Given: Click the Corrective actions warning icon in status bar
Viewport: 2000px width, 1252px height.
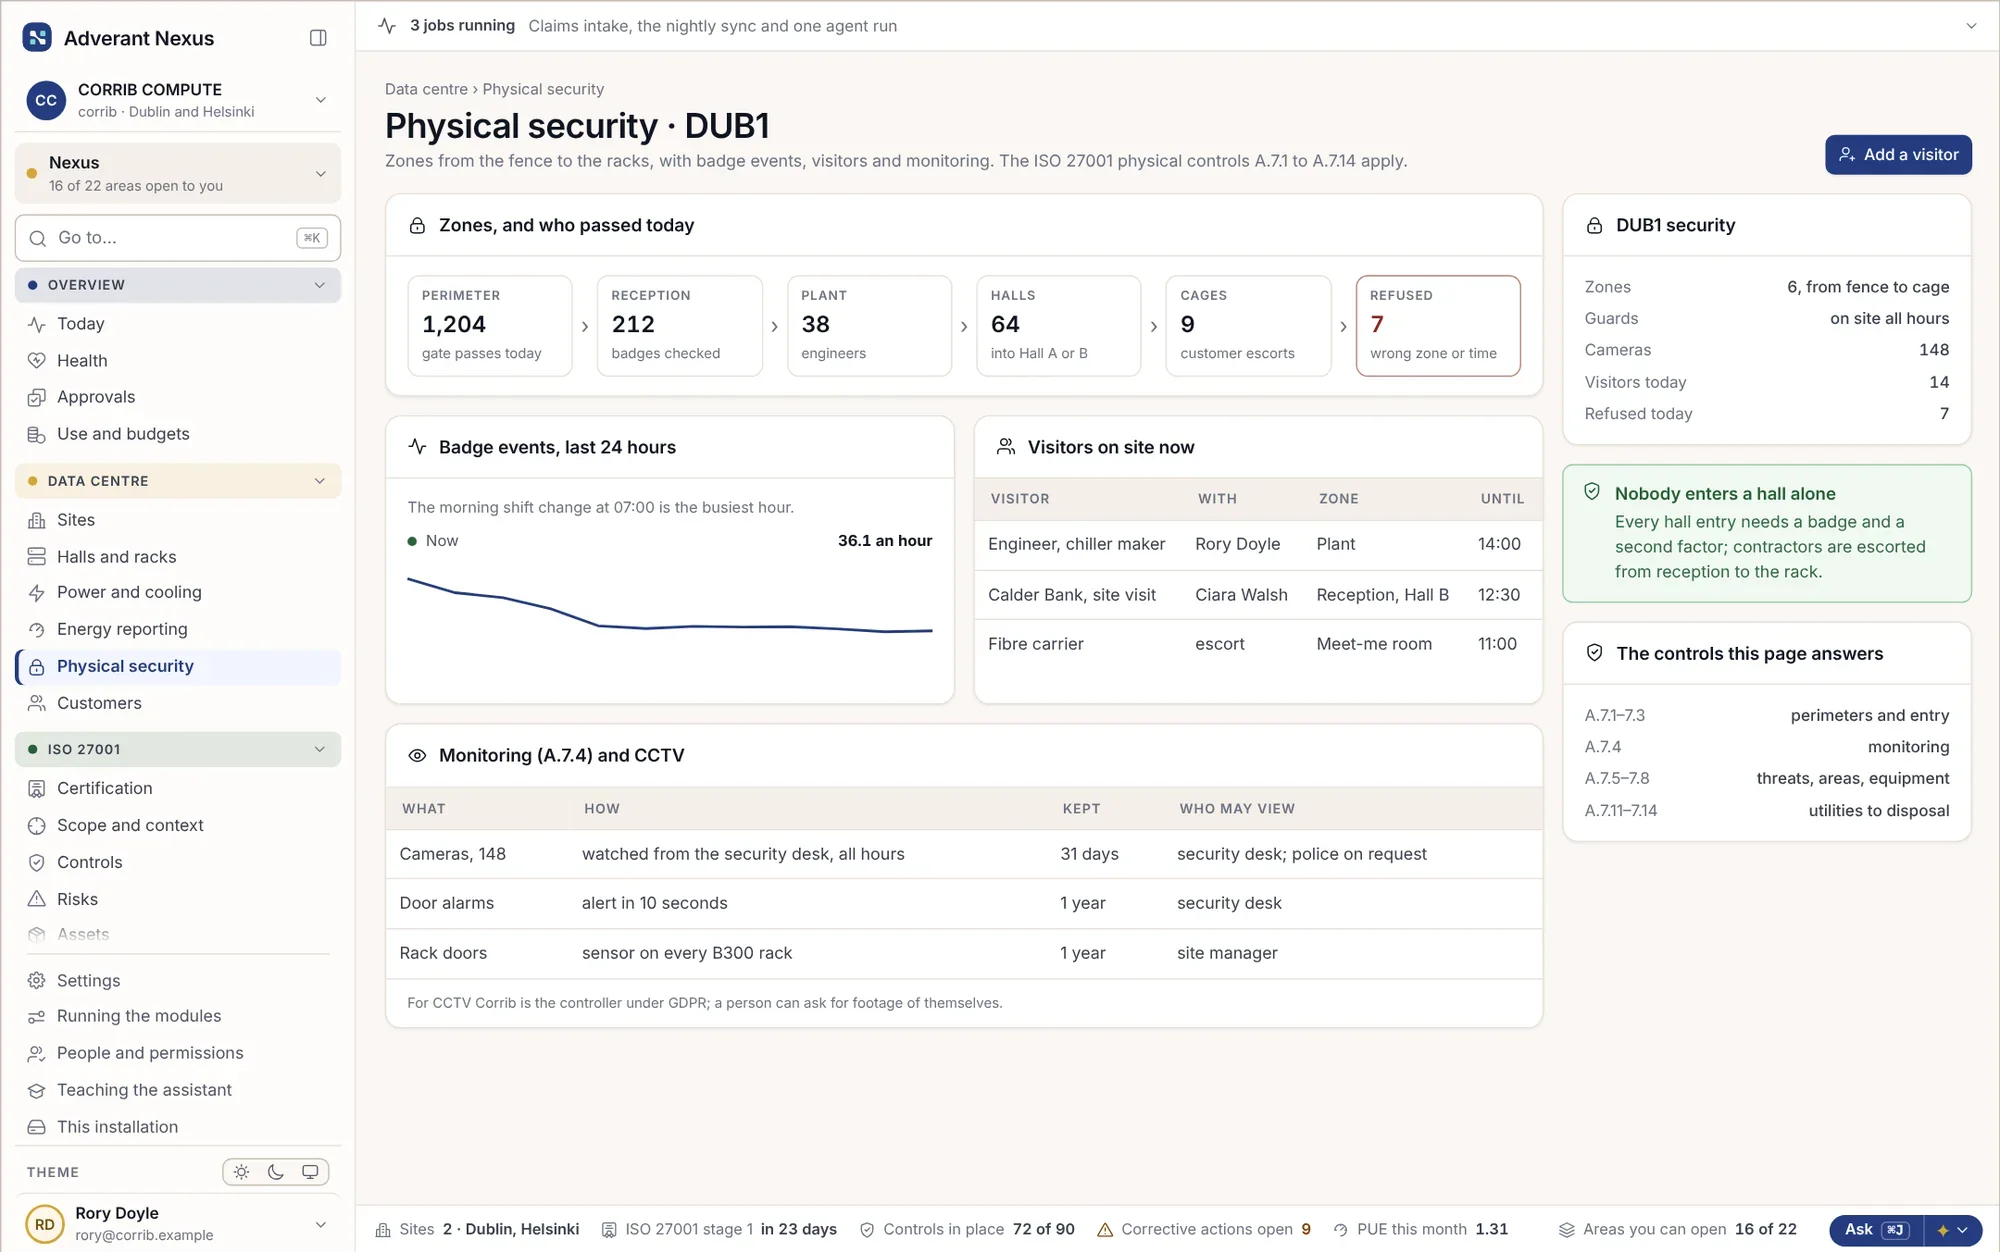Looking at the screenshot, I should 1105,1230.
